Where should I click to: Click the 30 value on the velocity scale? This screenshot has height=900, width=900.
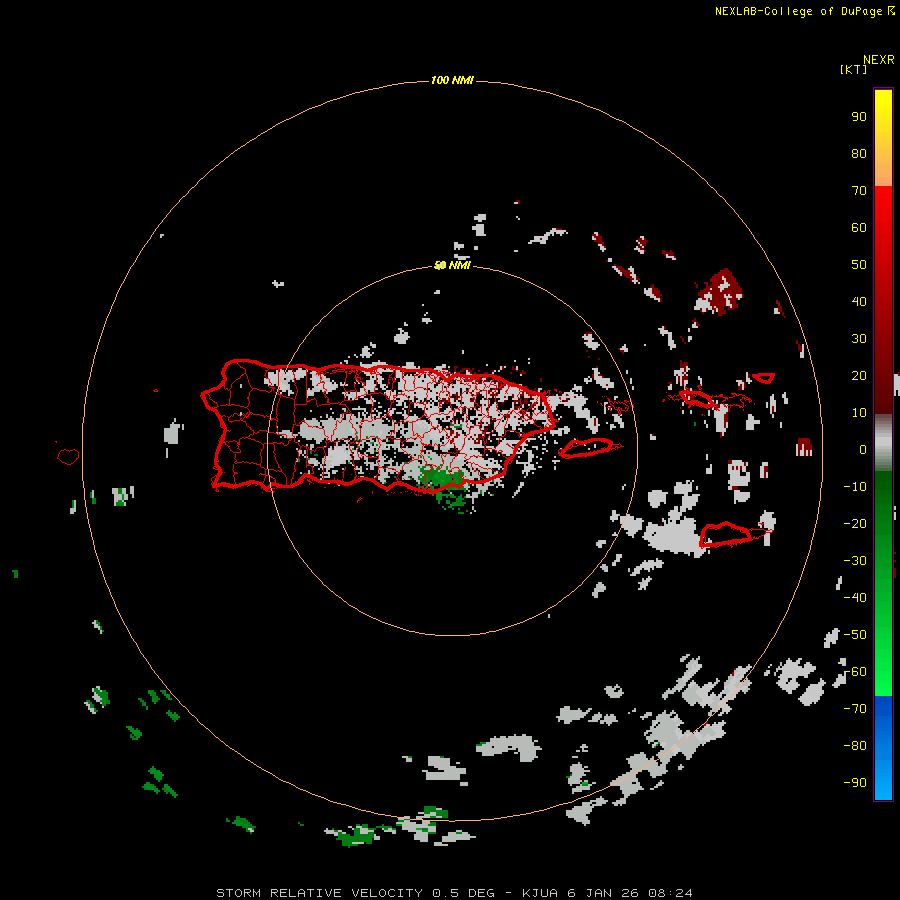click(x=859, y=339)
